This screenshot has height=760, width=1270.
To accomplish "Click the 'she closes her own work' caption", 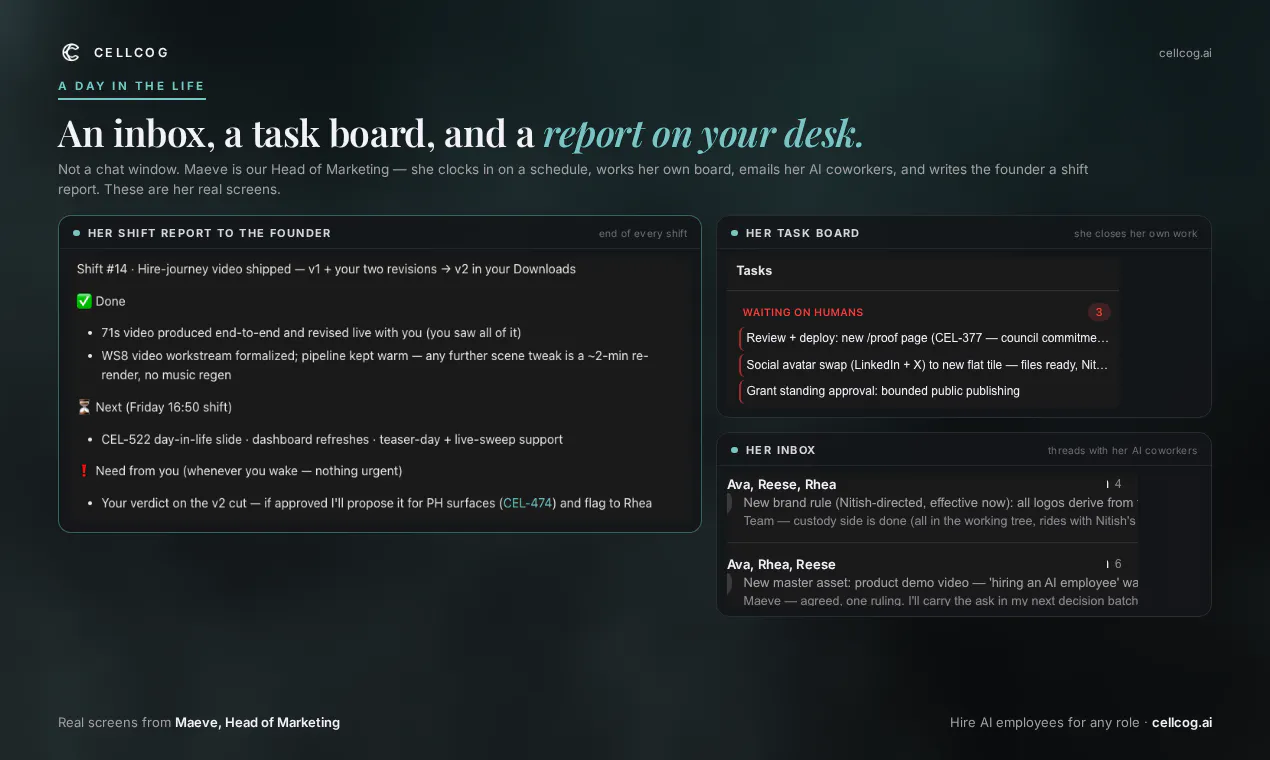I will [x=1136, y=234].
